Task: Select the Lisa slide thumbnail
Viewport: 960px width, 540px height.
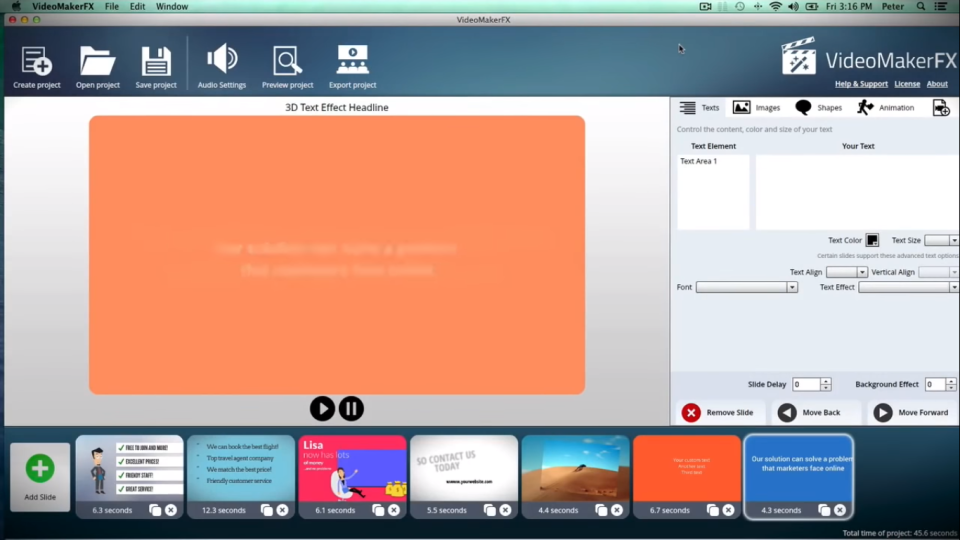Action: point(352,468)
